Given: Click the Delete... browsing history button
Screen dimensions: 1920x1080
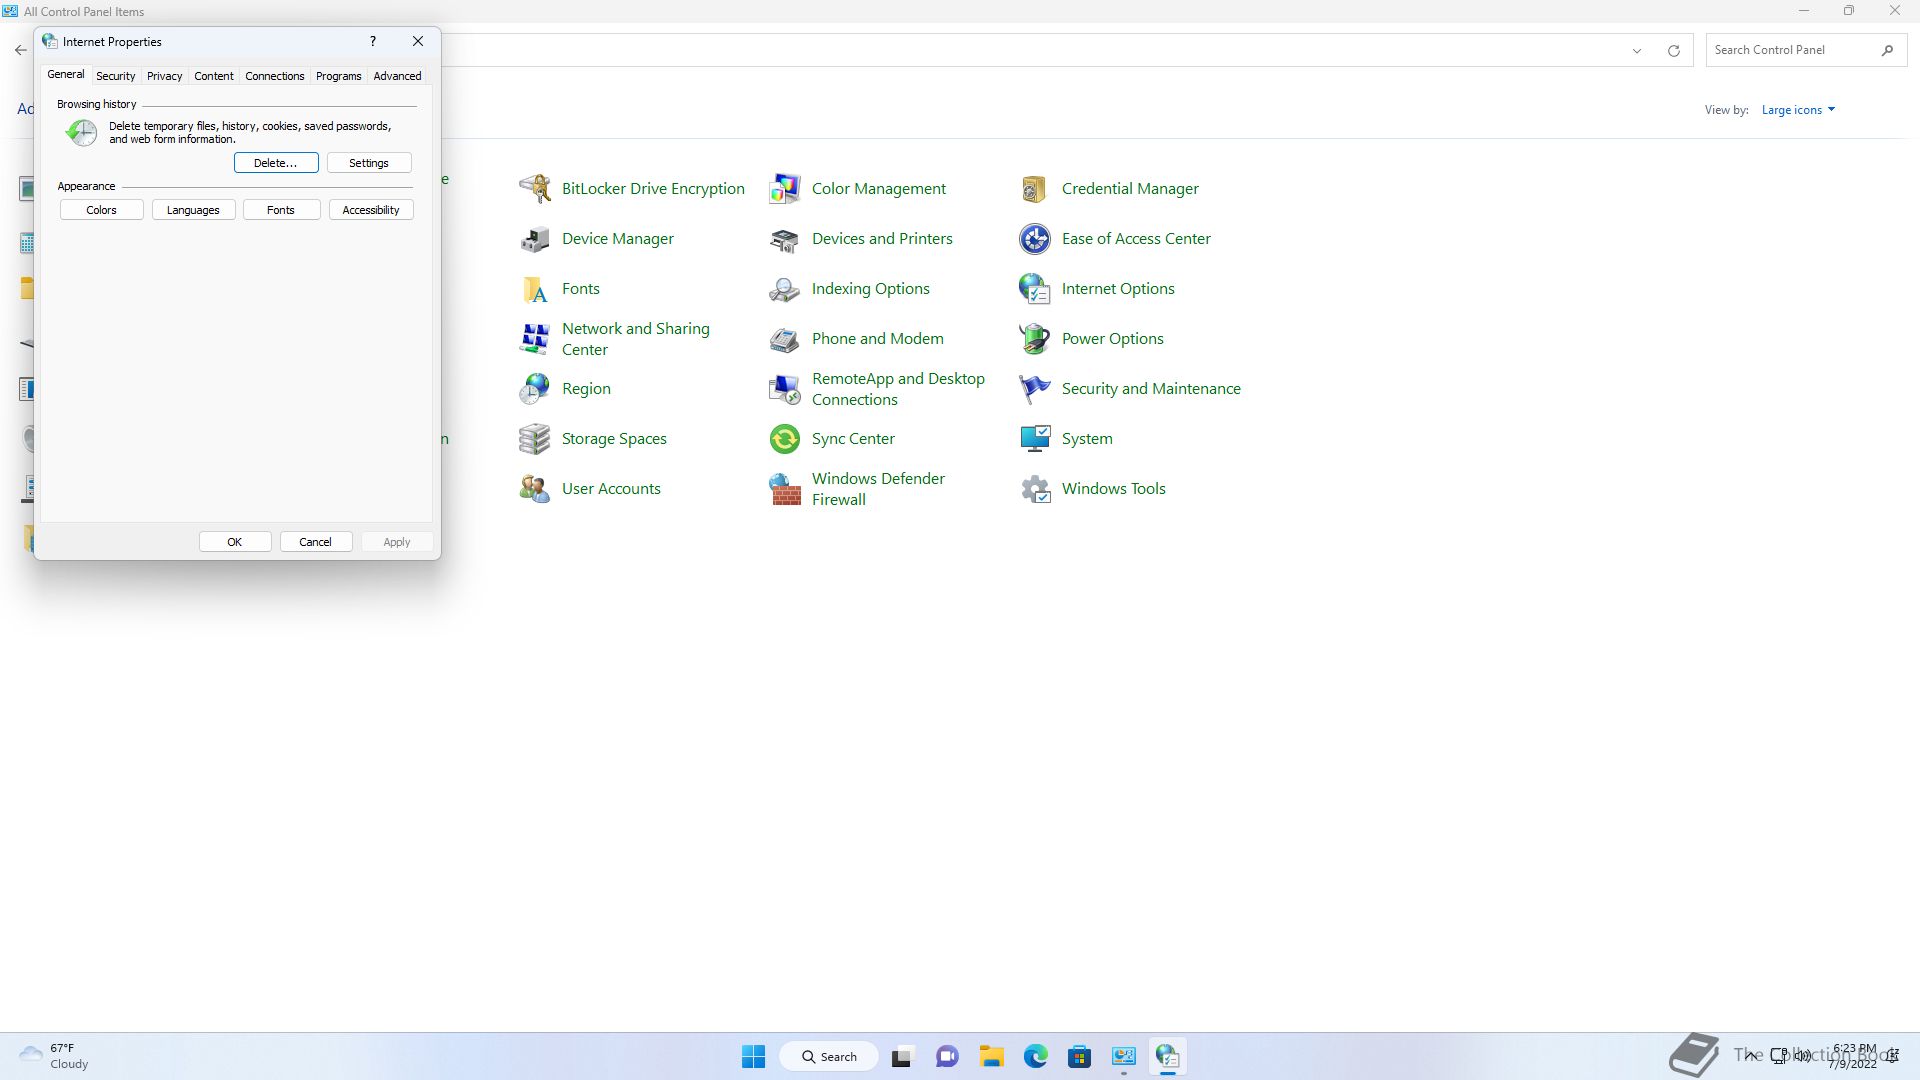Looking at the screenshot, I should point(276,163).
